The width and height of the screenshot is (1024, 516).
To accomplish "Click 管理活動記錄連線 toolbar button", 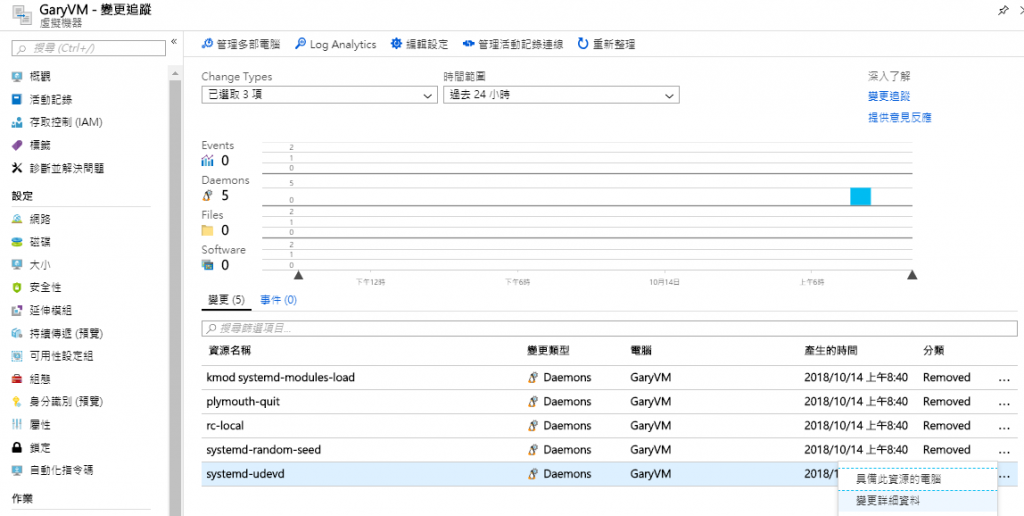I will click(513, 44).
